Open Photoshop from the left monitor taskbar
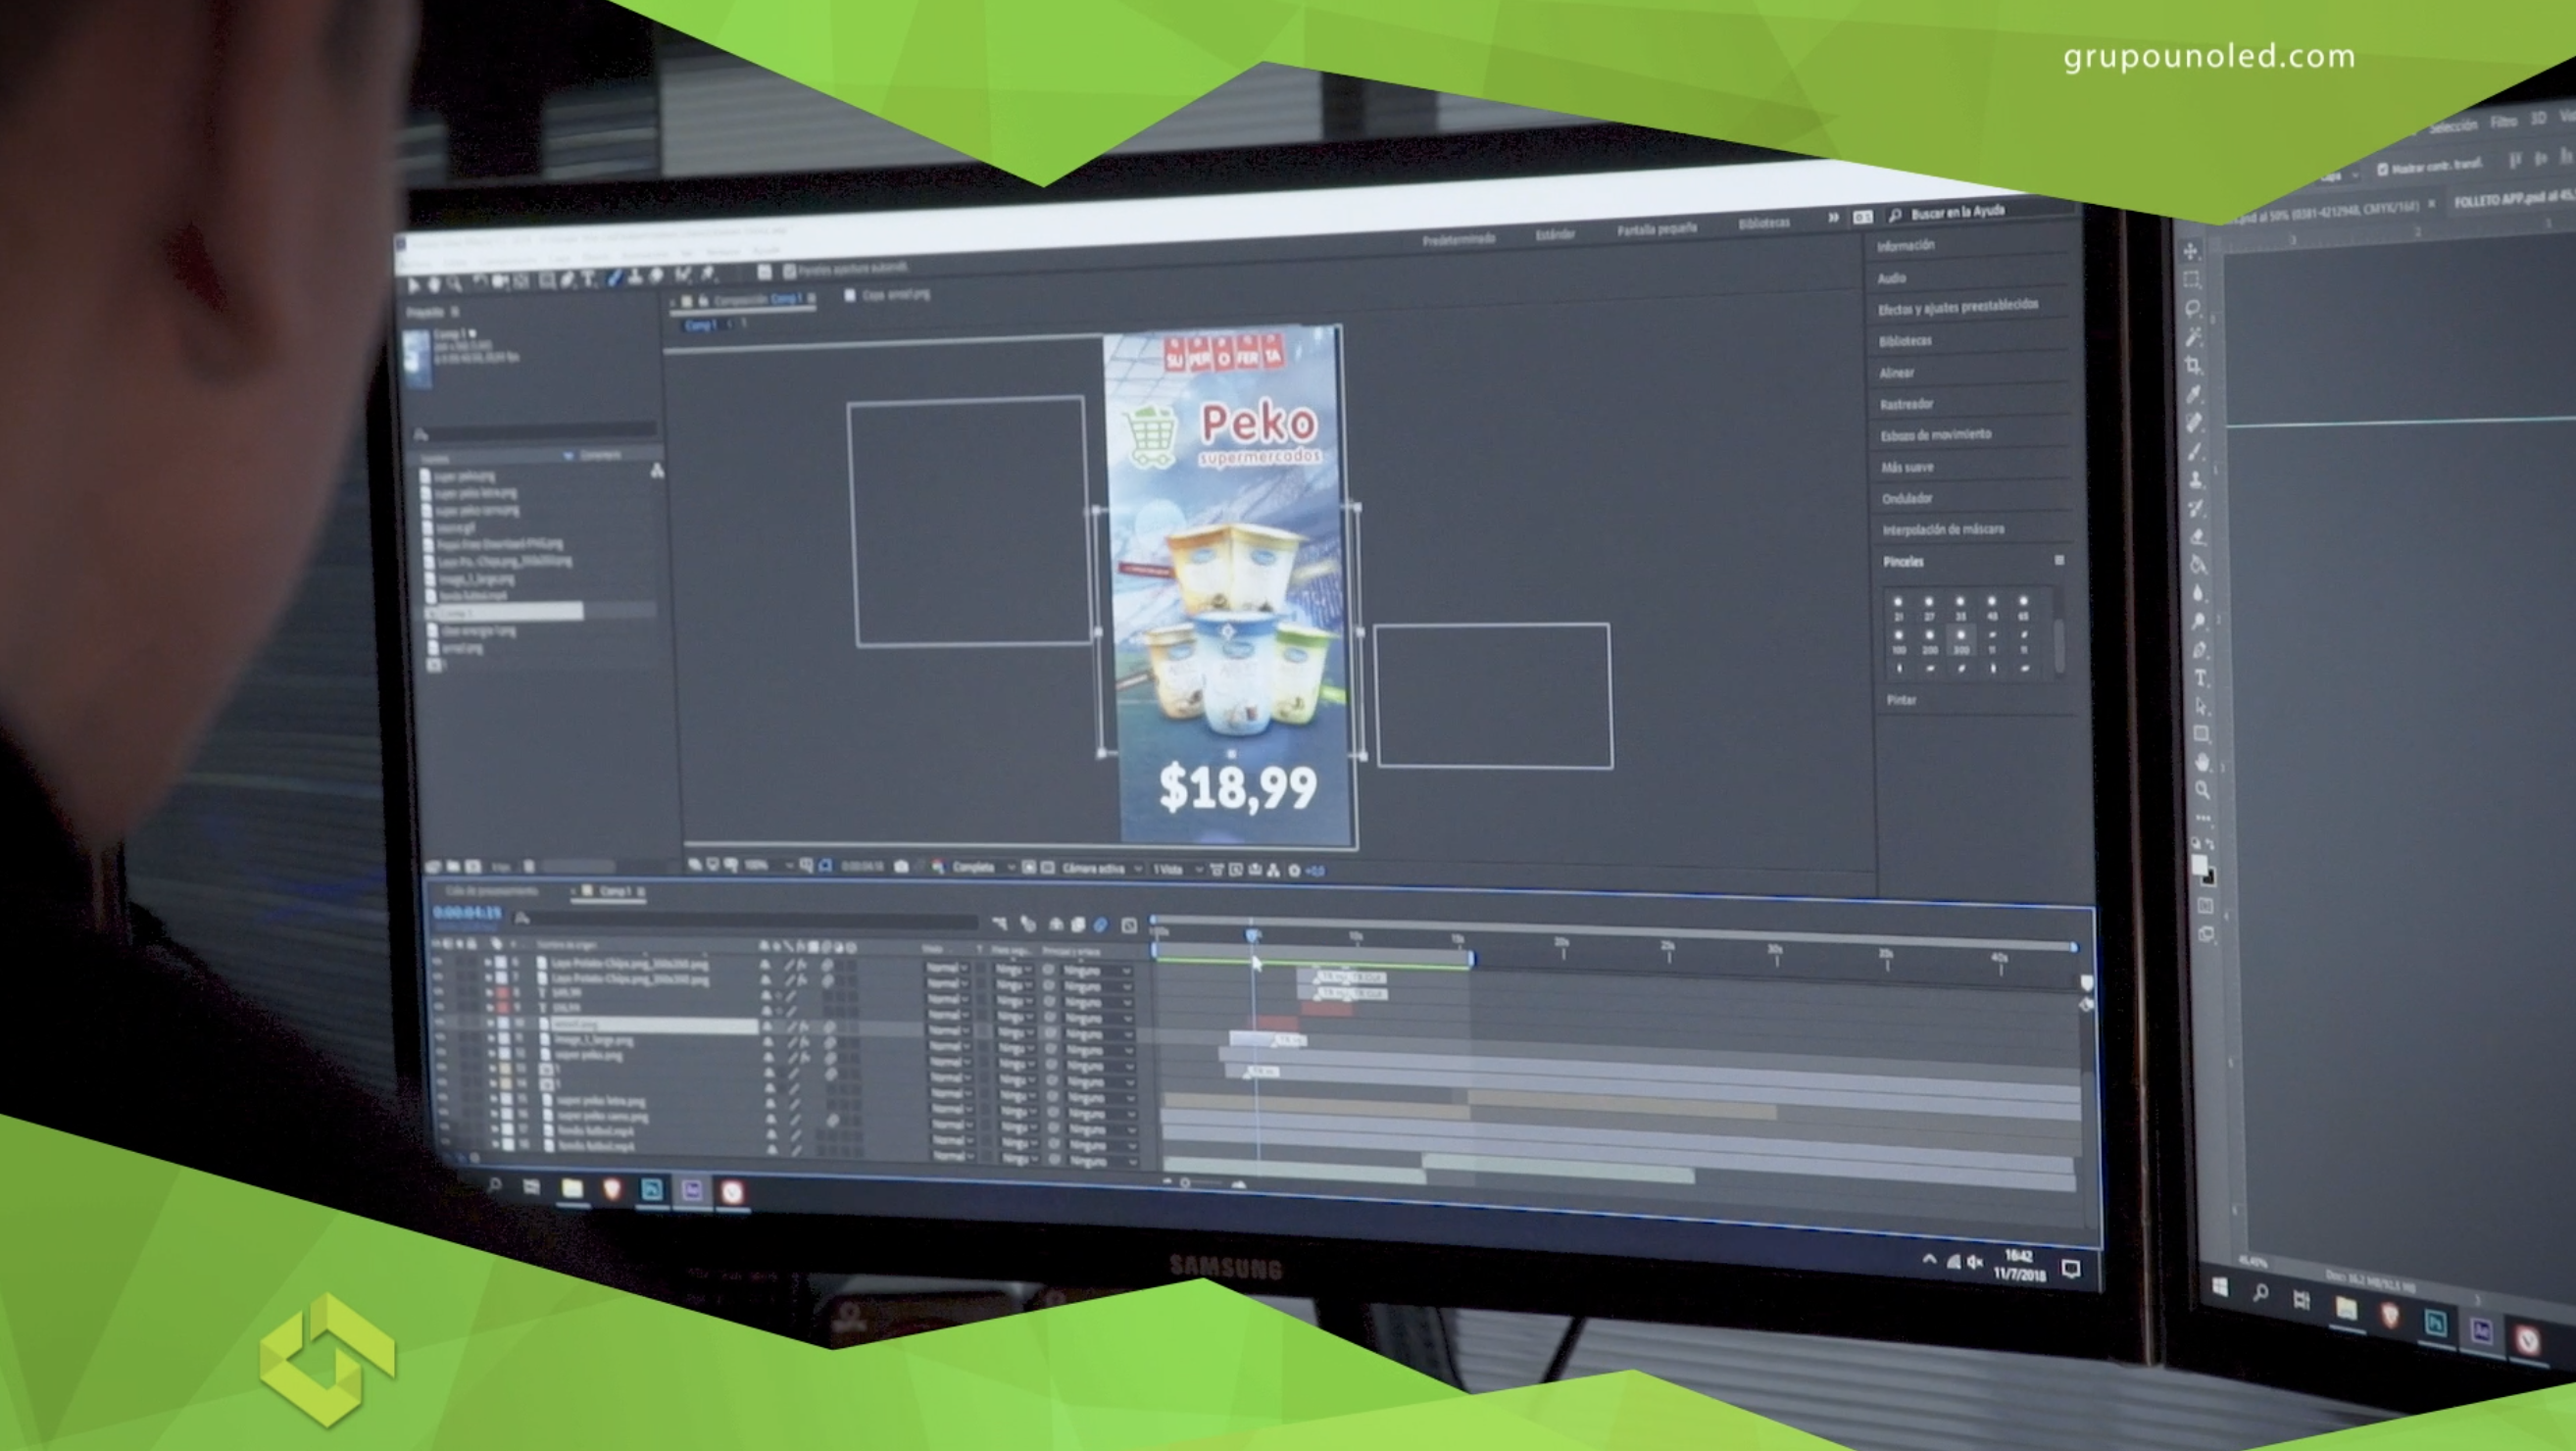The image size is (2576, 1451). click(652, 1189)
